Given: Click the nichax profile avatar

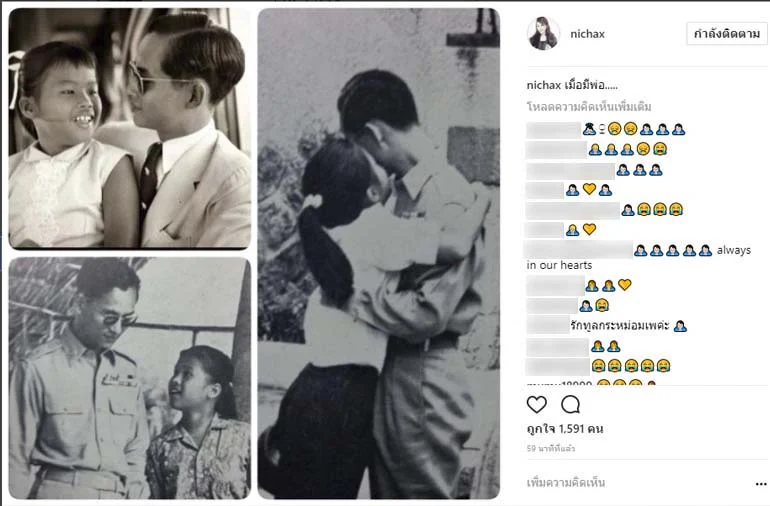Looking at the screenshot, I should [x=543, y=33].
